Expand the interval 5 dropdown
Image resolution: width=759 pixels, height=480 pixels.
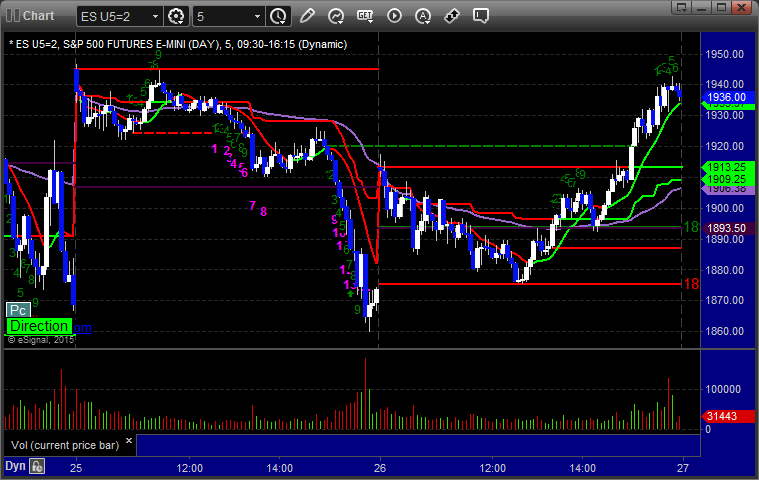[258, 16]
